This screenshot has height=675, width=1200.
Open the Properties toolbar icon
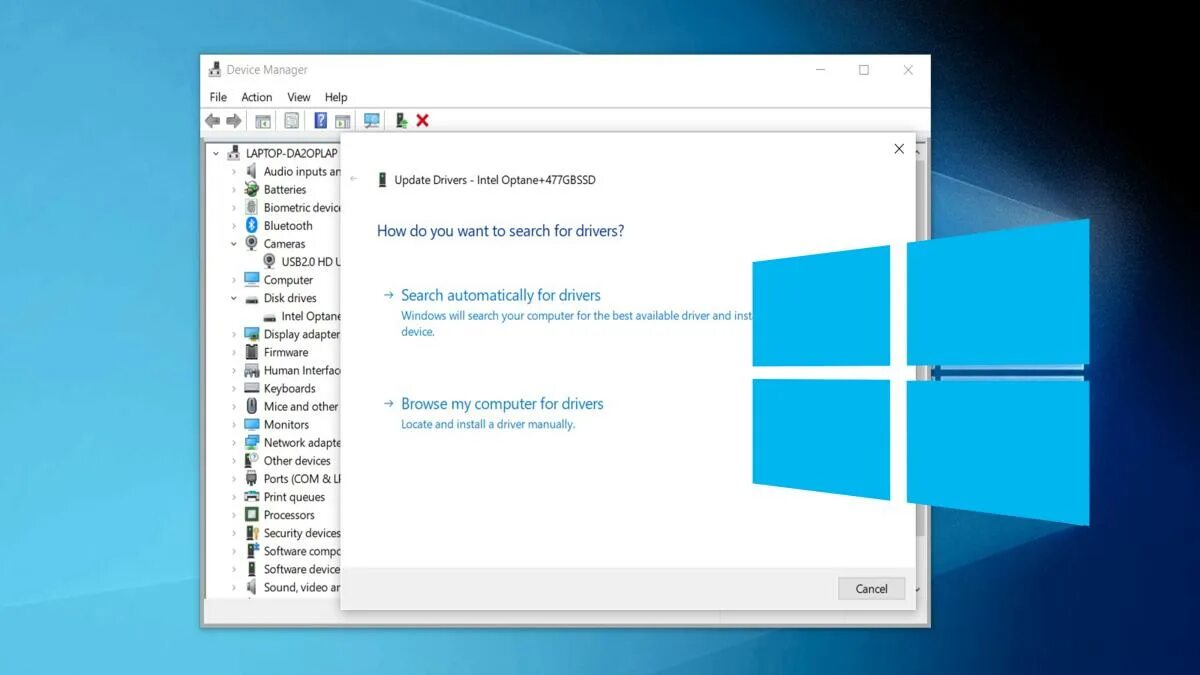291,121
